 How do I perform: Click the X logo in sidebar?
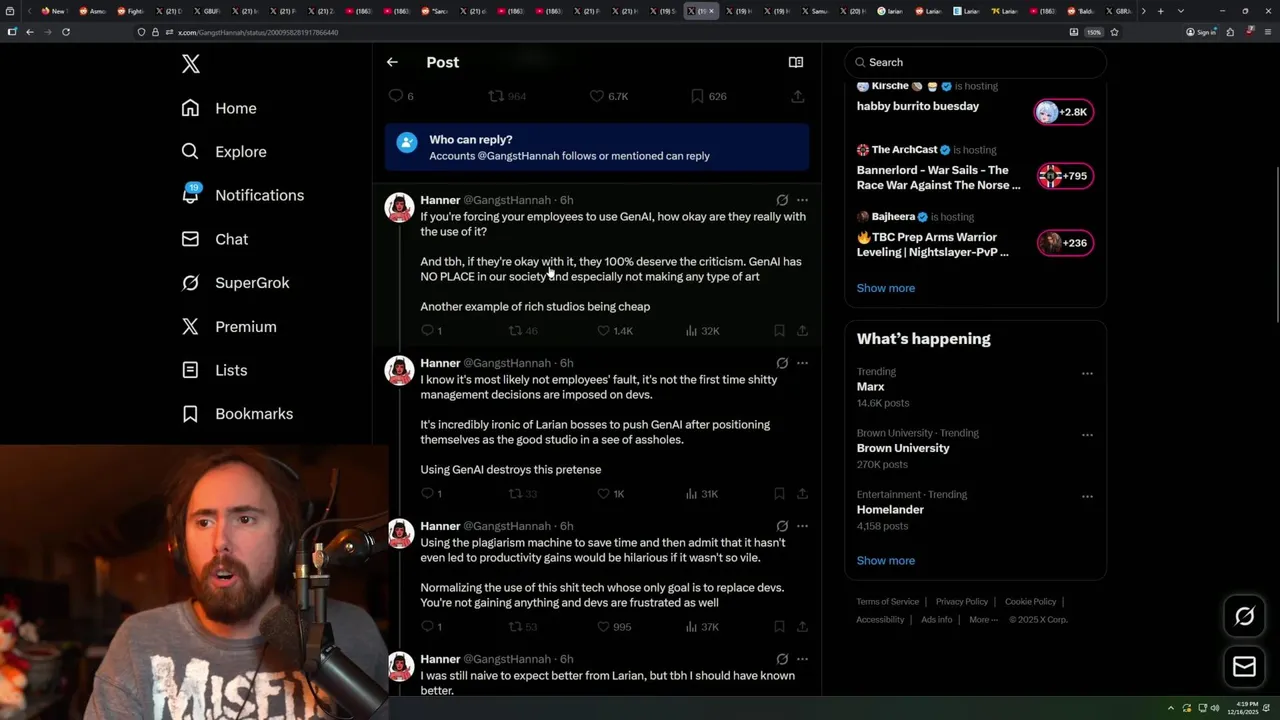click(x=191, y=64)
